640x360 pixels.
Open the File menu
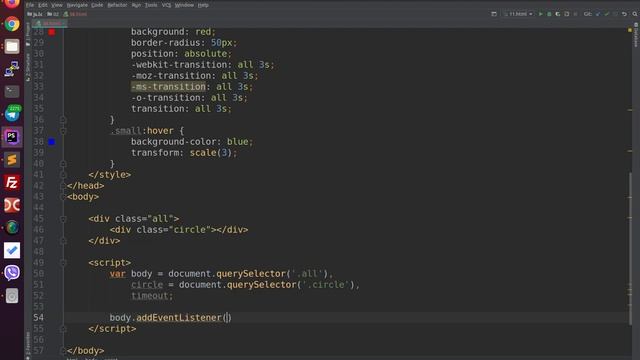(x=30, y=5)
